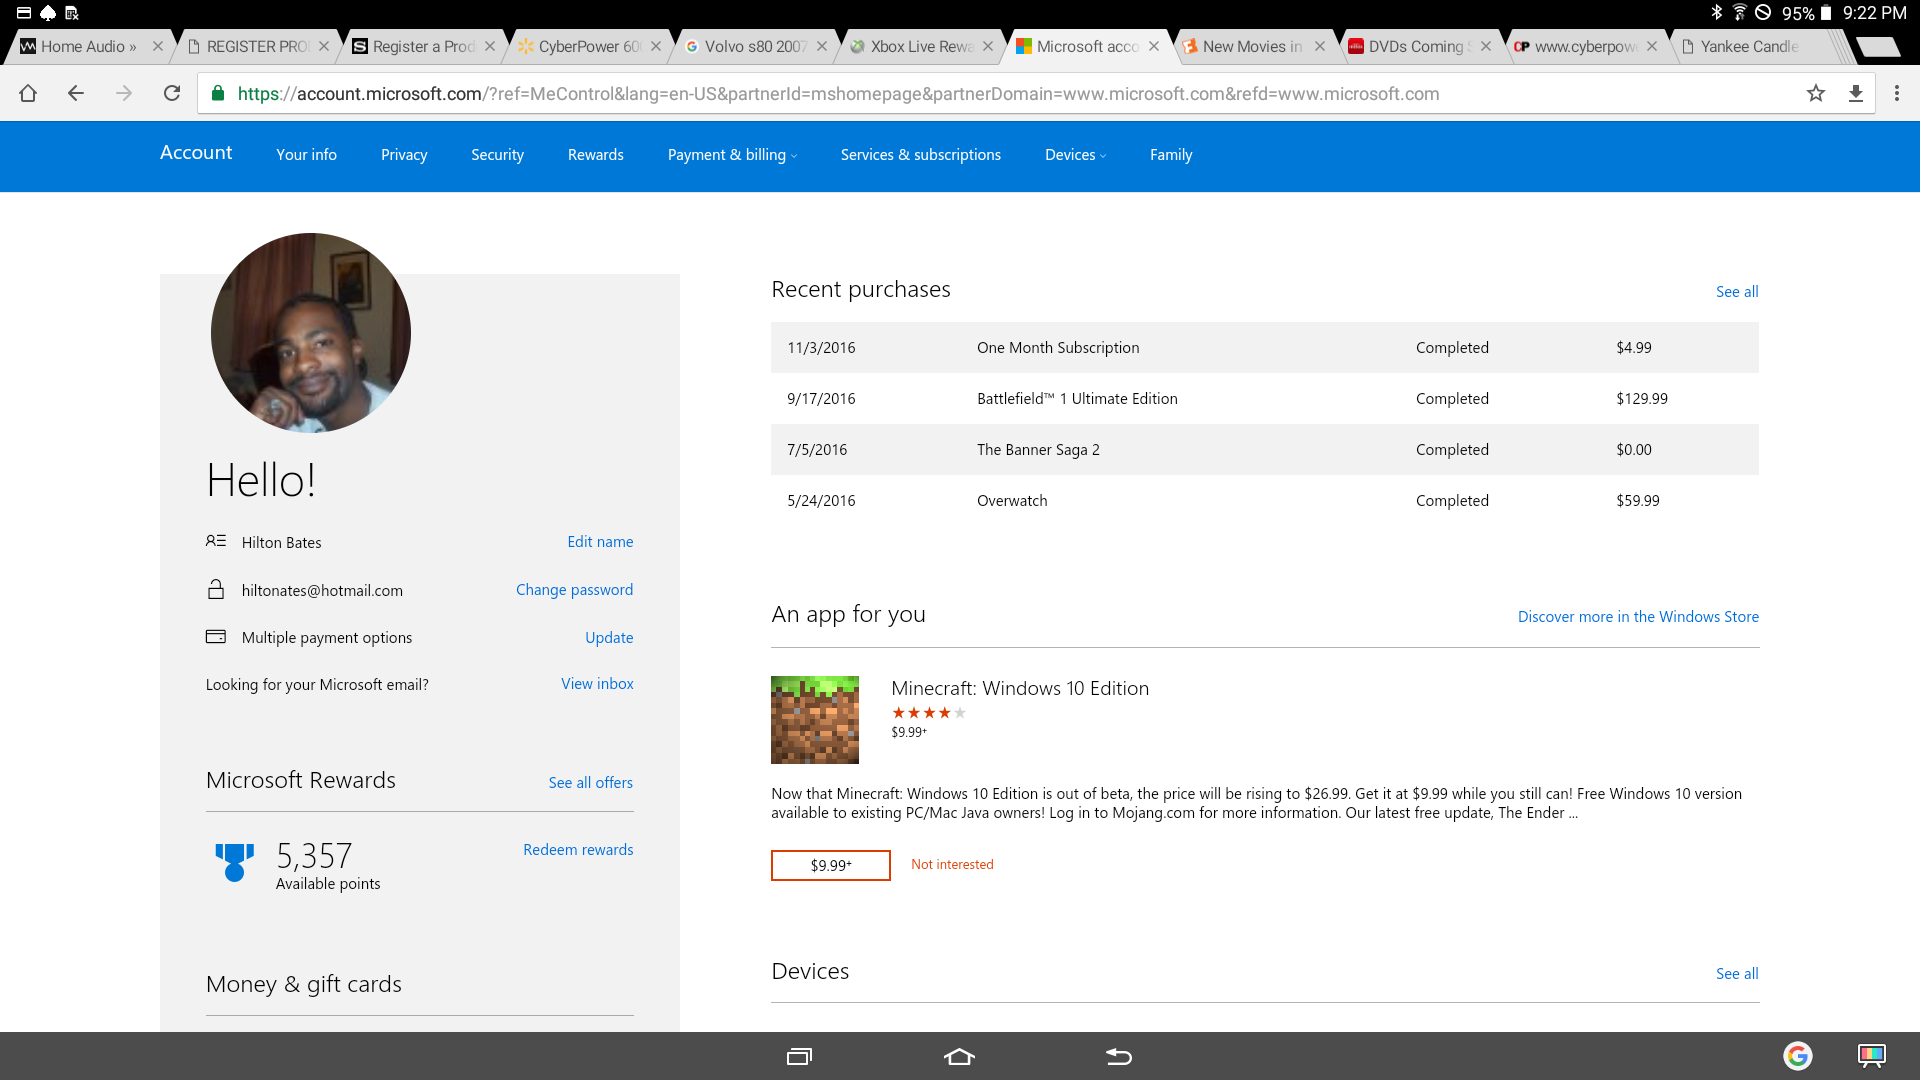Open the Family tab in Account settings
1920x1080 pixels.
(x=1170, y=154)
